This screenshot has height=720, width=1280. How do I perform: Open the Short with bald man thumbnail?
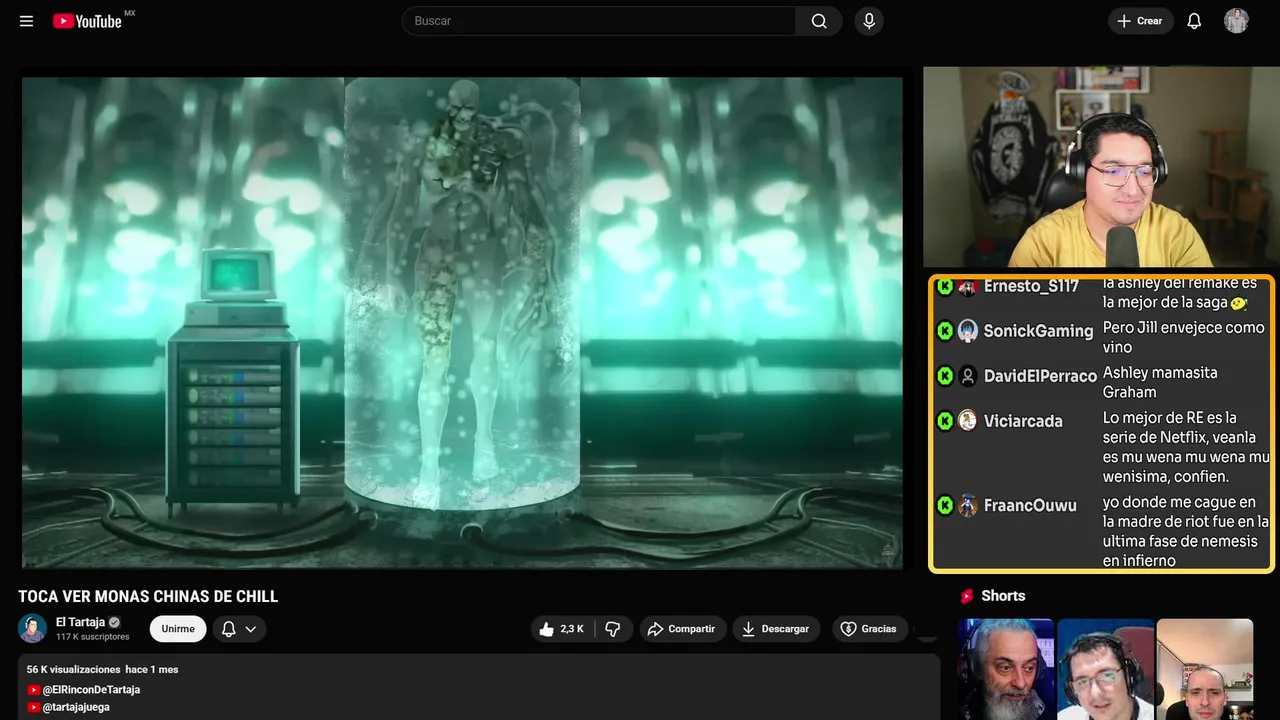(x=1204, y=669)
